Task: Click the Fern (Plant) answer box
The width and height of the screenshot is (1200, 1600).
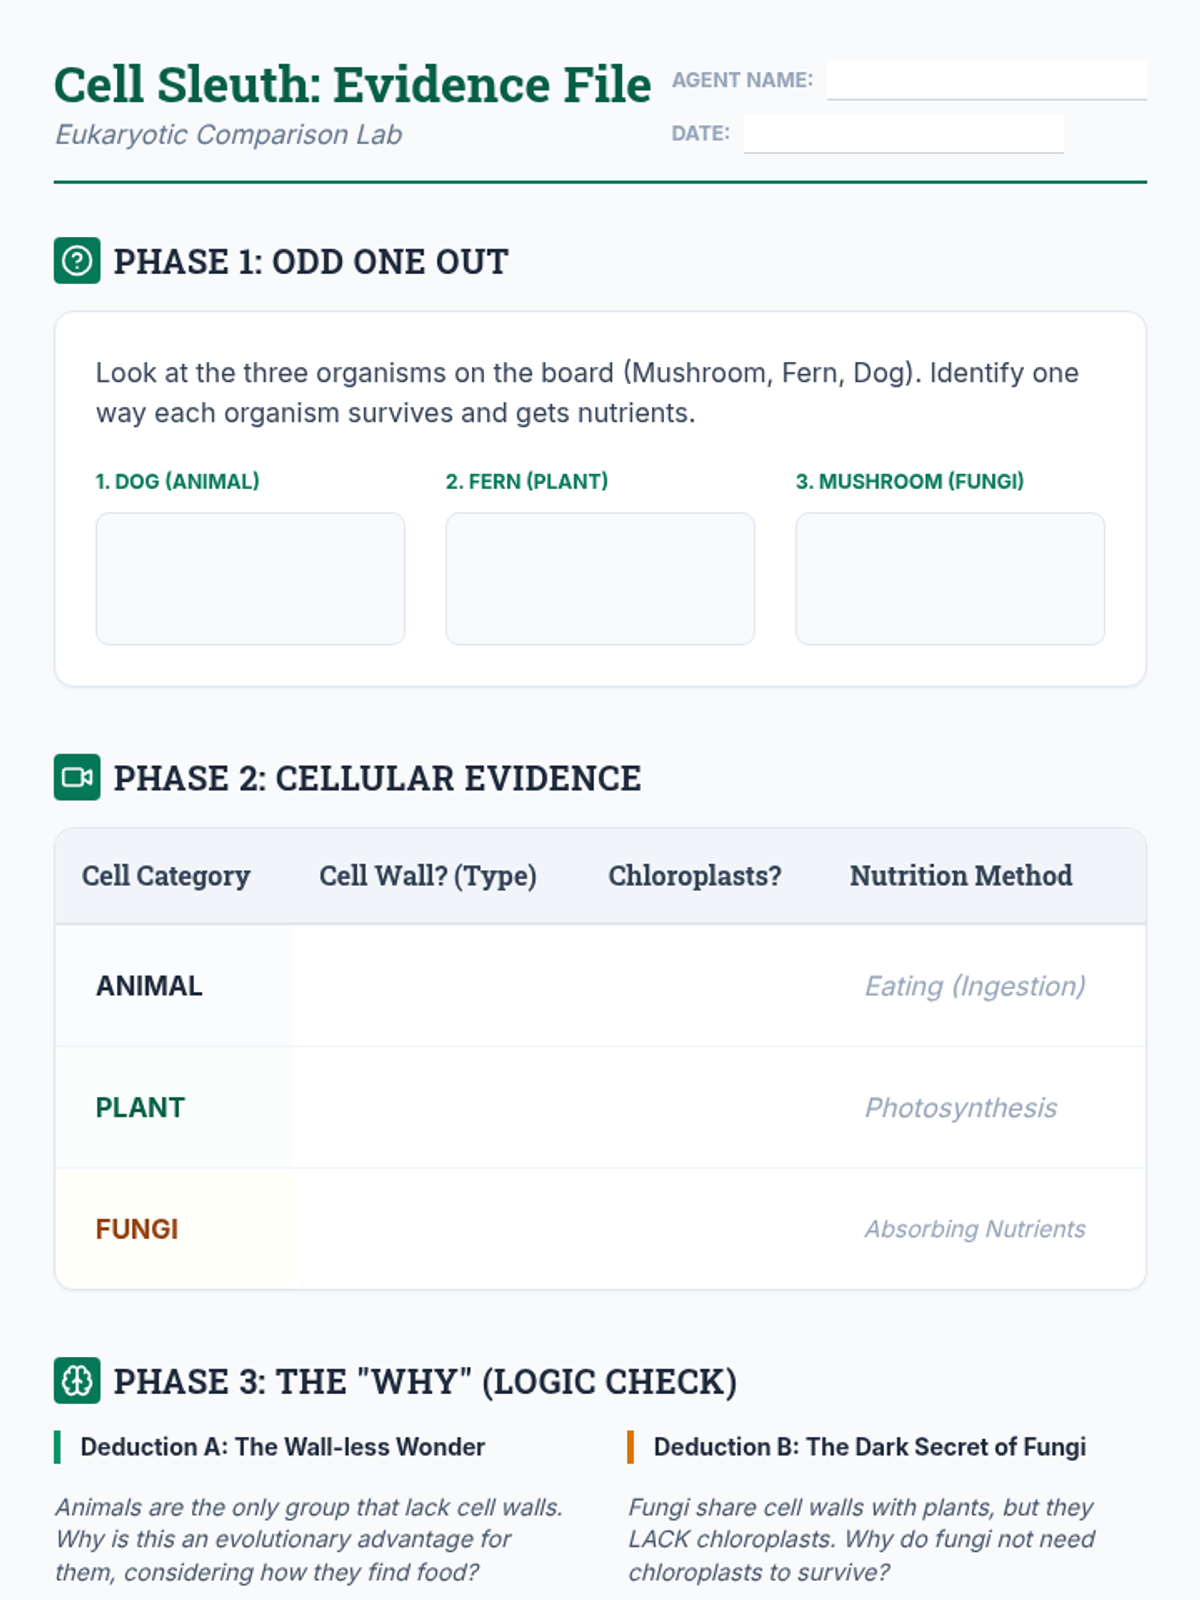Action: [x=600, y=579]
